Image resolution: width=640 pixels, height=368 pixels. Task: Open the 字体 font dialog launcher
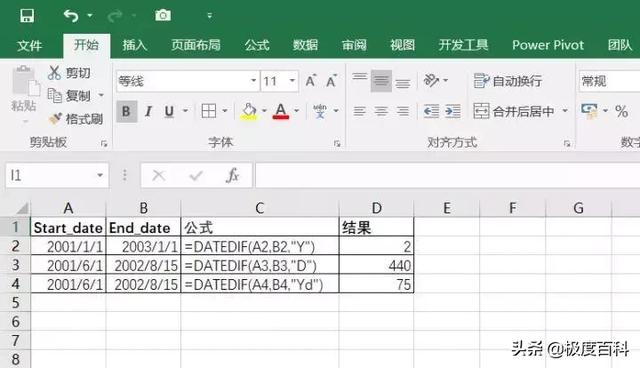(x=337, y=143)
